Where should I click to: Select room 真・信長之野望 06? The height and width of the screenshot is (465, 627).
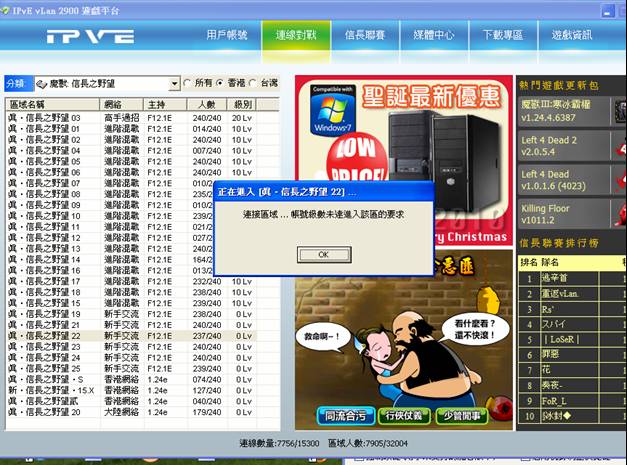[131, 172]
